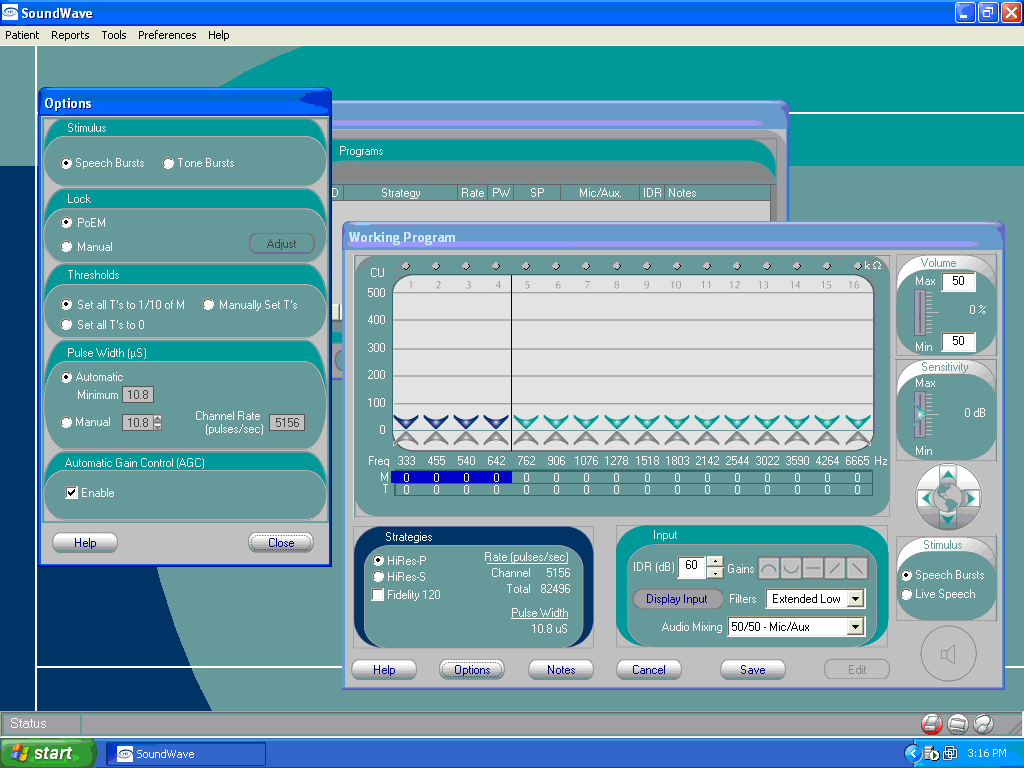
Task: Open the Filters dropdown showing Extended Low
Action: click(856, 599)
